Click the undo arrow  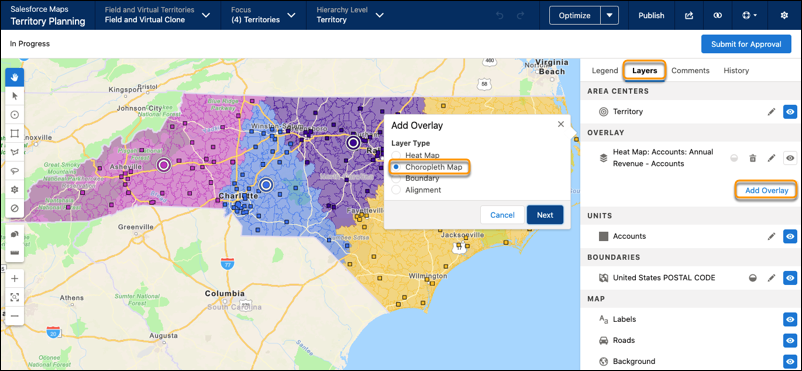[x=500, y=15]
